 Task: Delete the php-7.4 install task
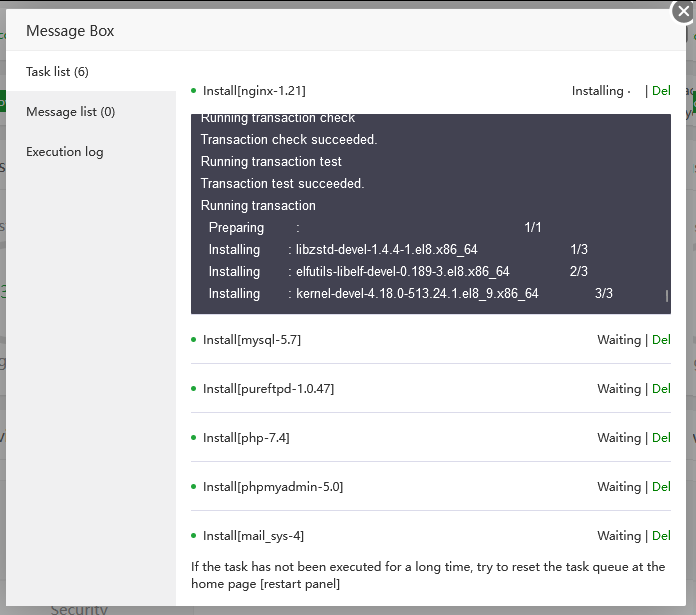pos(661,438)
